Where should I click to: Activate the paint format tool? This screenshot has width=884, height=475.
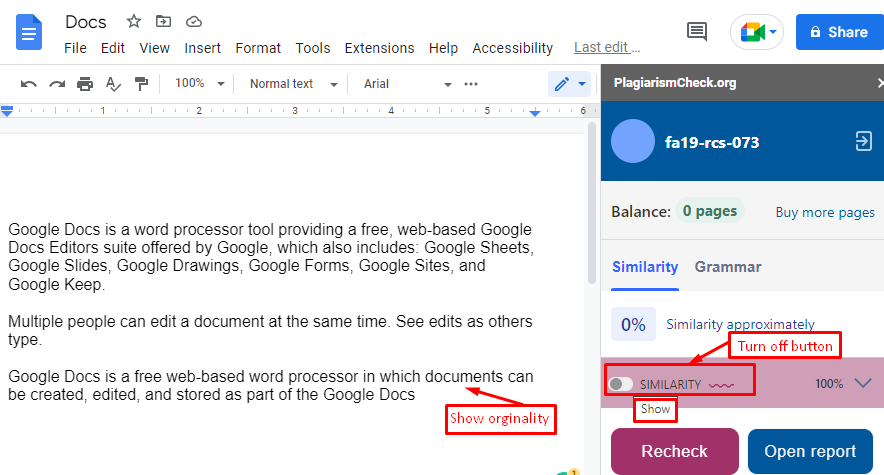[141, 85]
